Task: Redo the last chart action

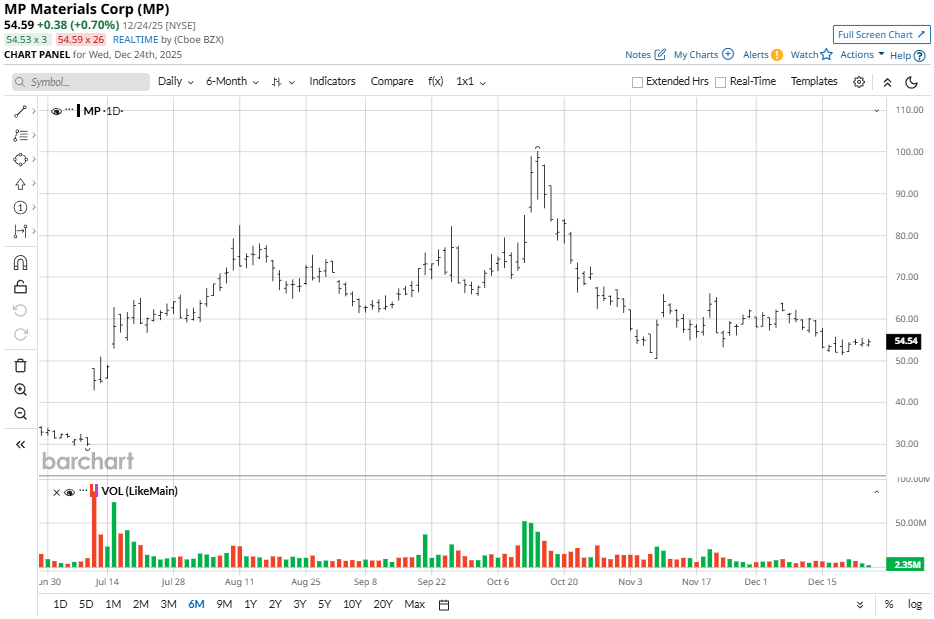Action: coord(20,334)
